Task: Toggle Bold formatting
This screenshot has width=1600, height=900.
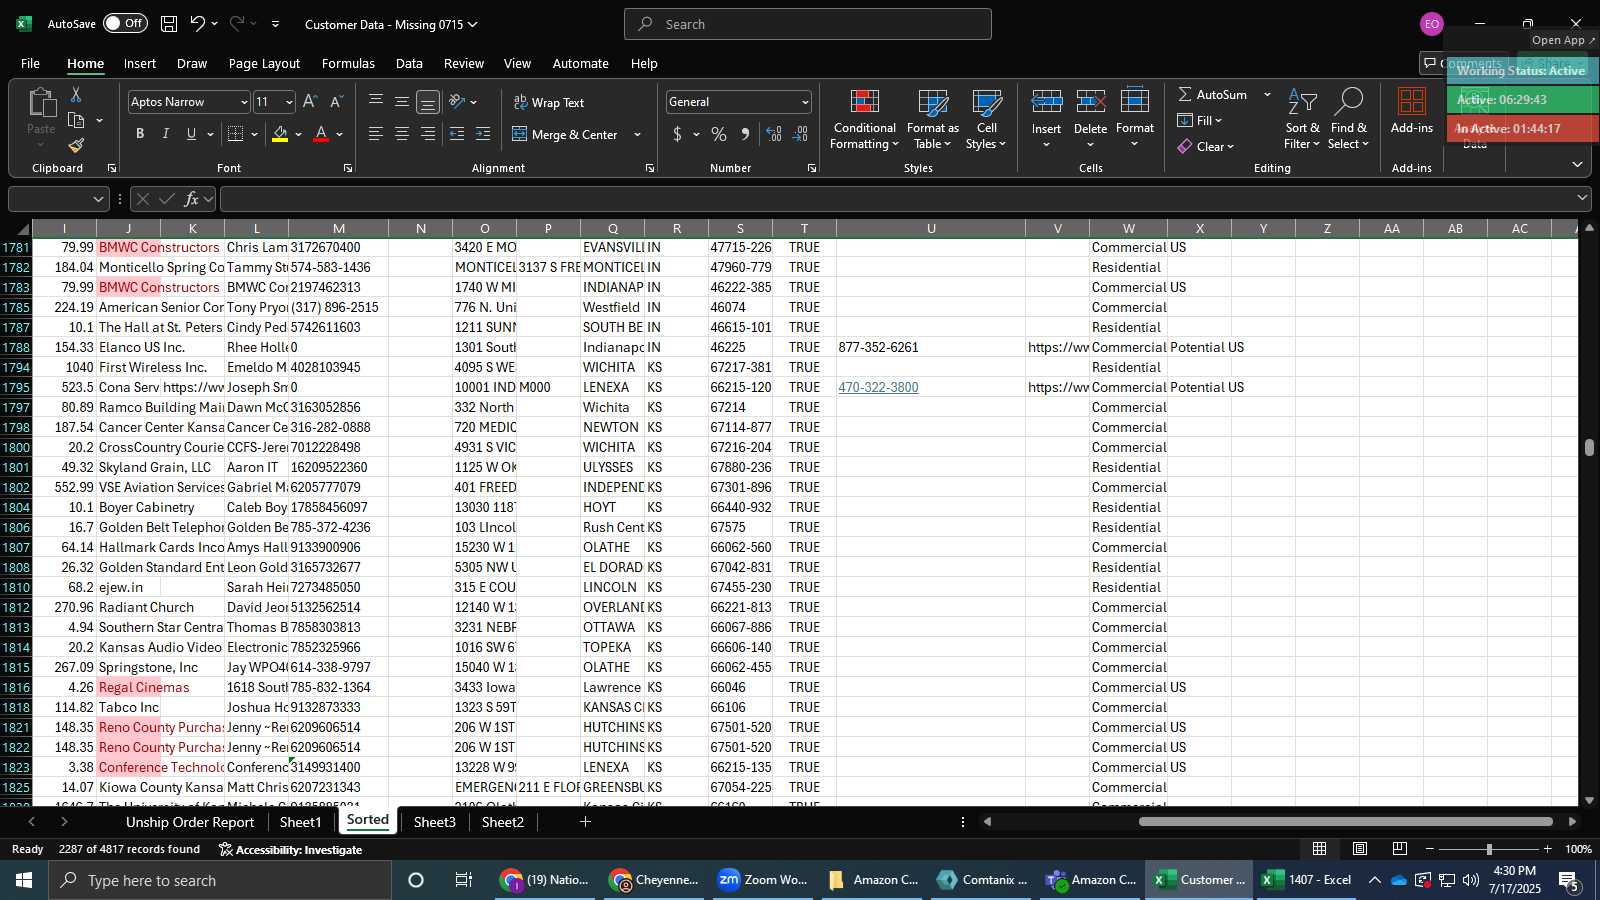Action: click(140, 134)
